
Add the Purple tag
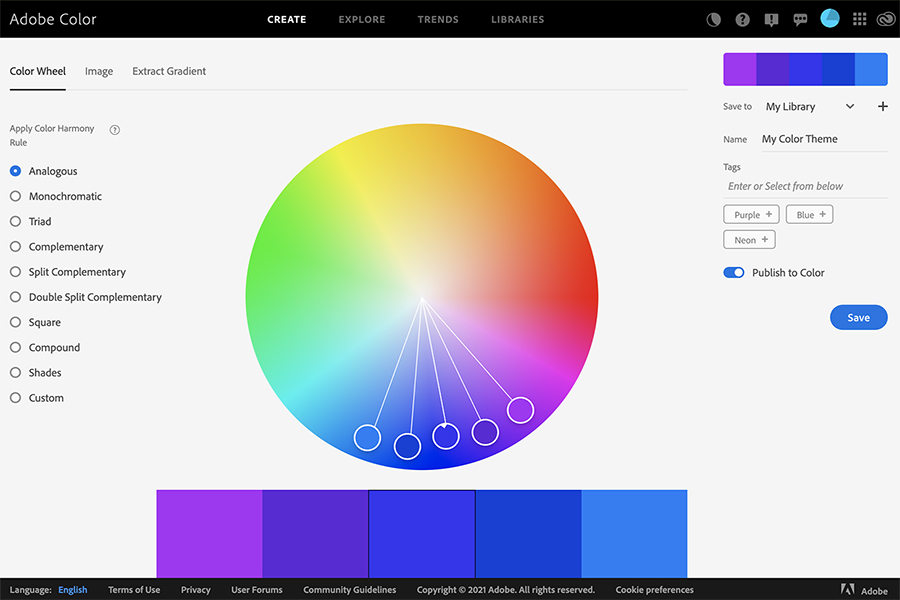pyautogui.click(x=751, y=215)
